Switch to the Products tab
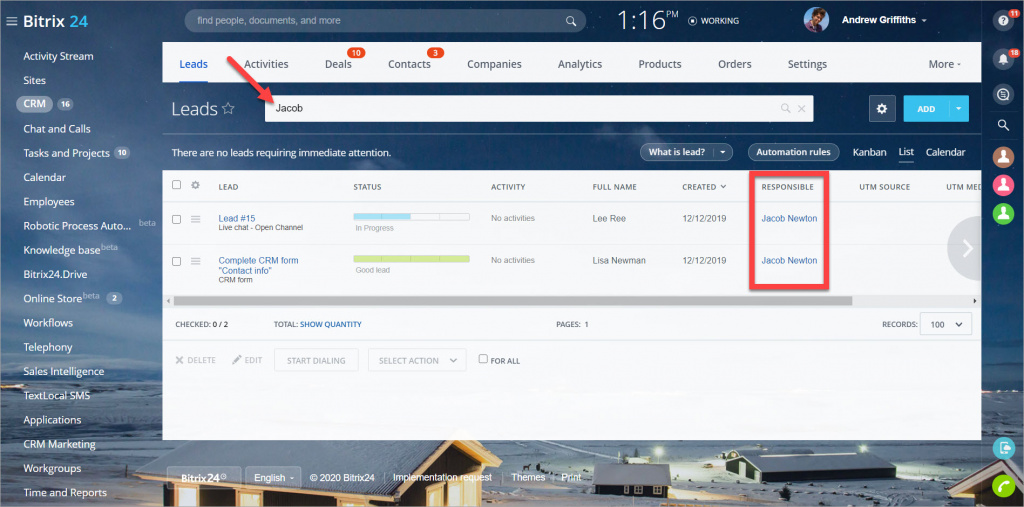 pos(660,64)
